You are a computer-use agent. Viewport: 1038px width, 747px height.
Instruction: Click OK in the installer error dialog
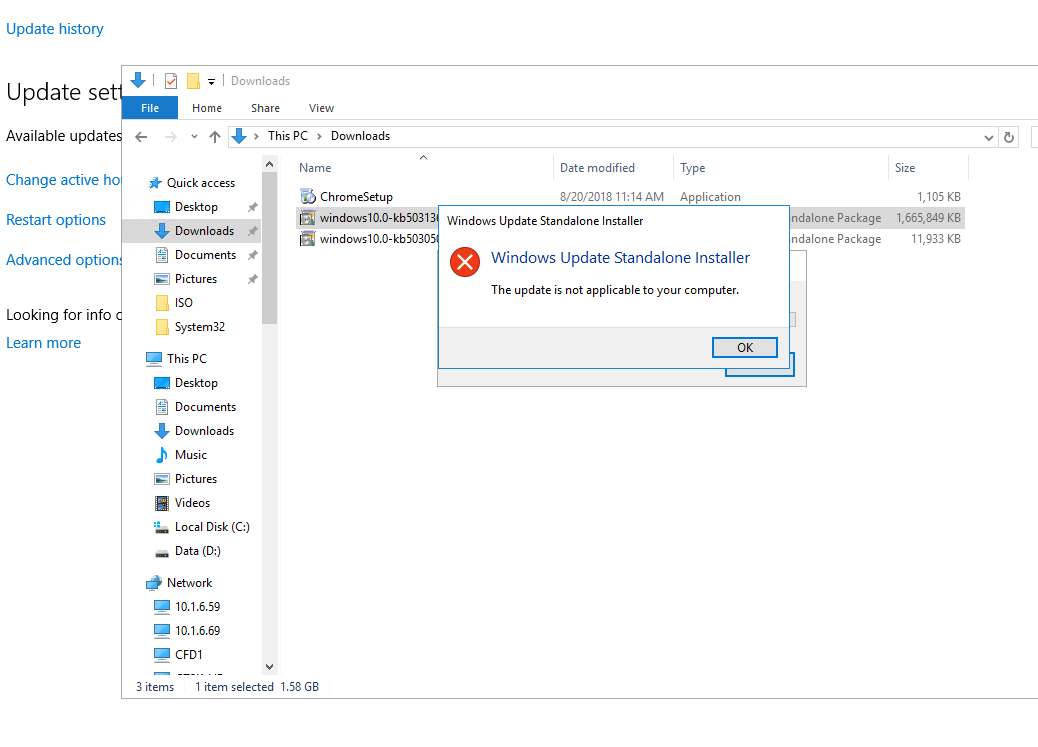[744, 348]
